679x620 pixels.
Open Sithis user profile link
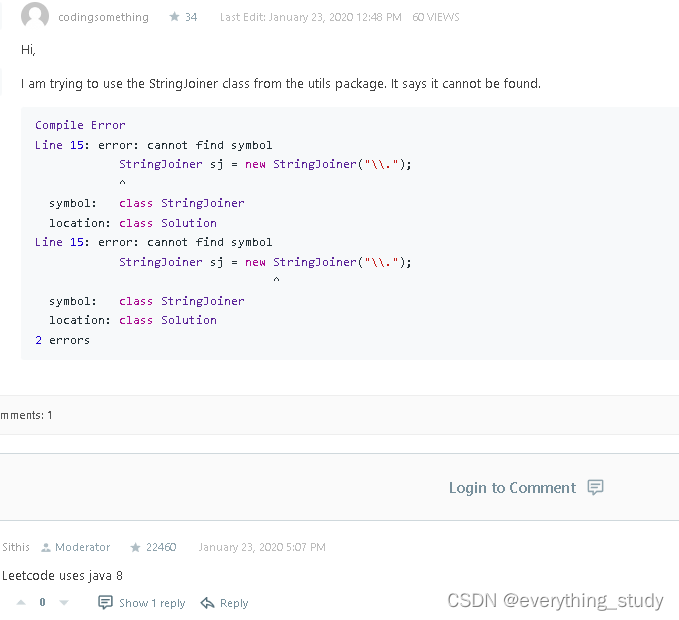(16, 547)
